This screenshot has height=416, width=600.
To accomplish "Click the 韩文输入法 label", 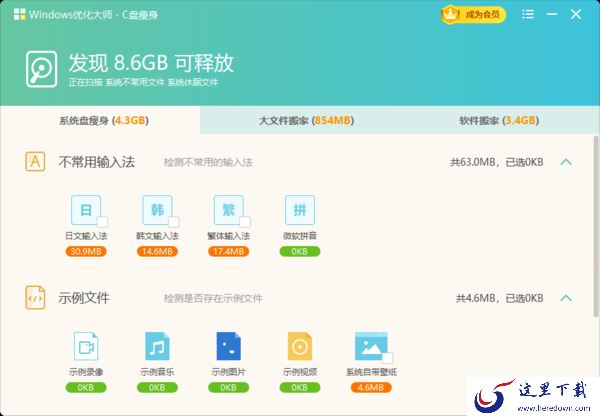I will (x=157, y=236).
